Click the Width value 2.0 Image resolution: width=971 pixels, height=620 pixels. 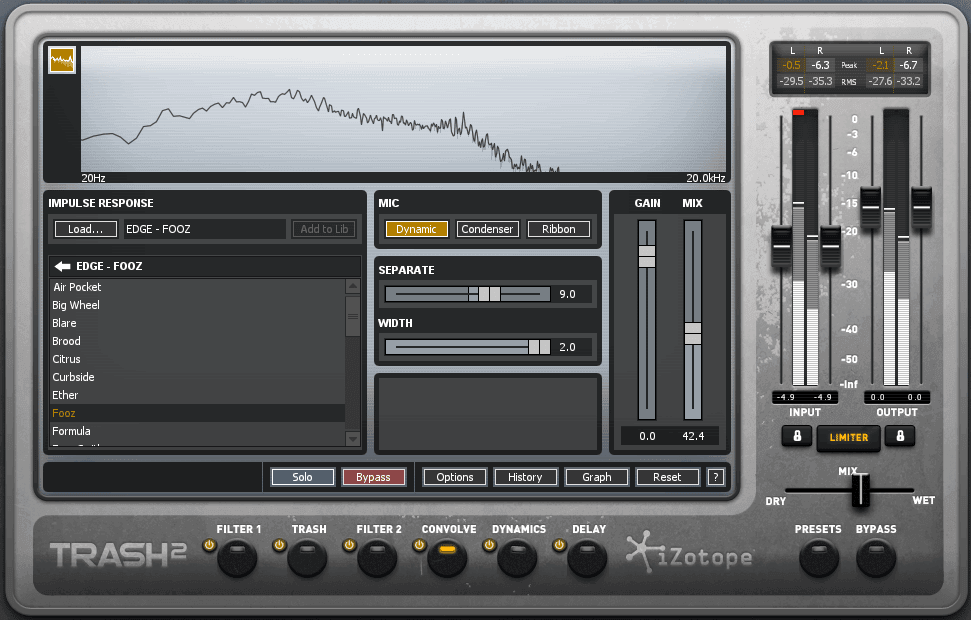point(567,347)
